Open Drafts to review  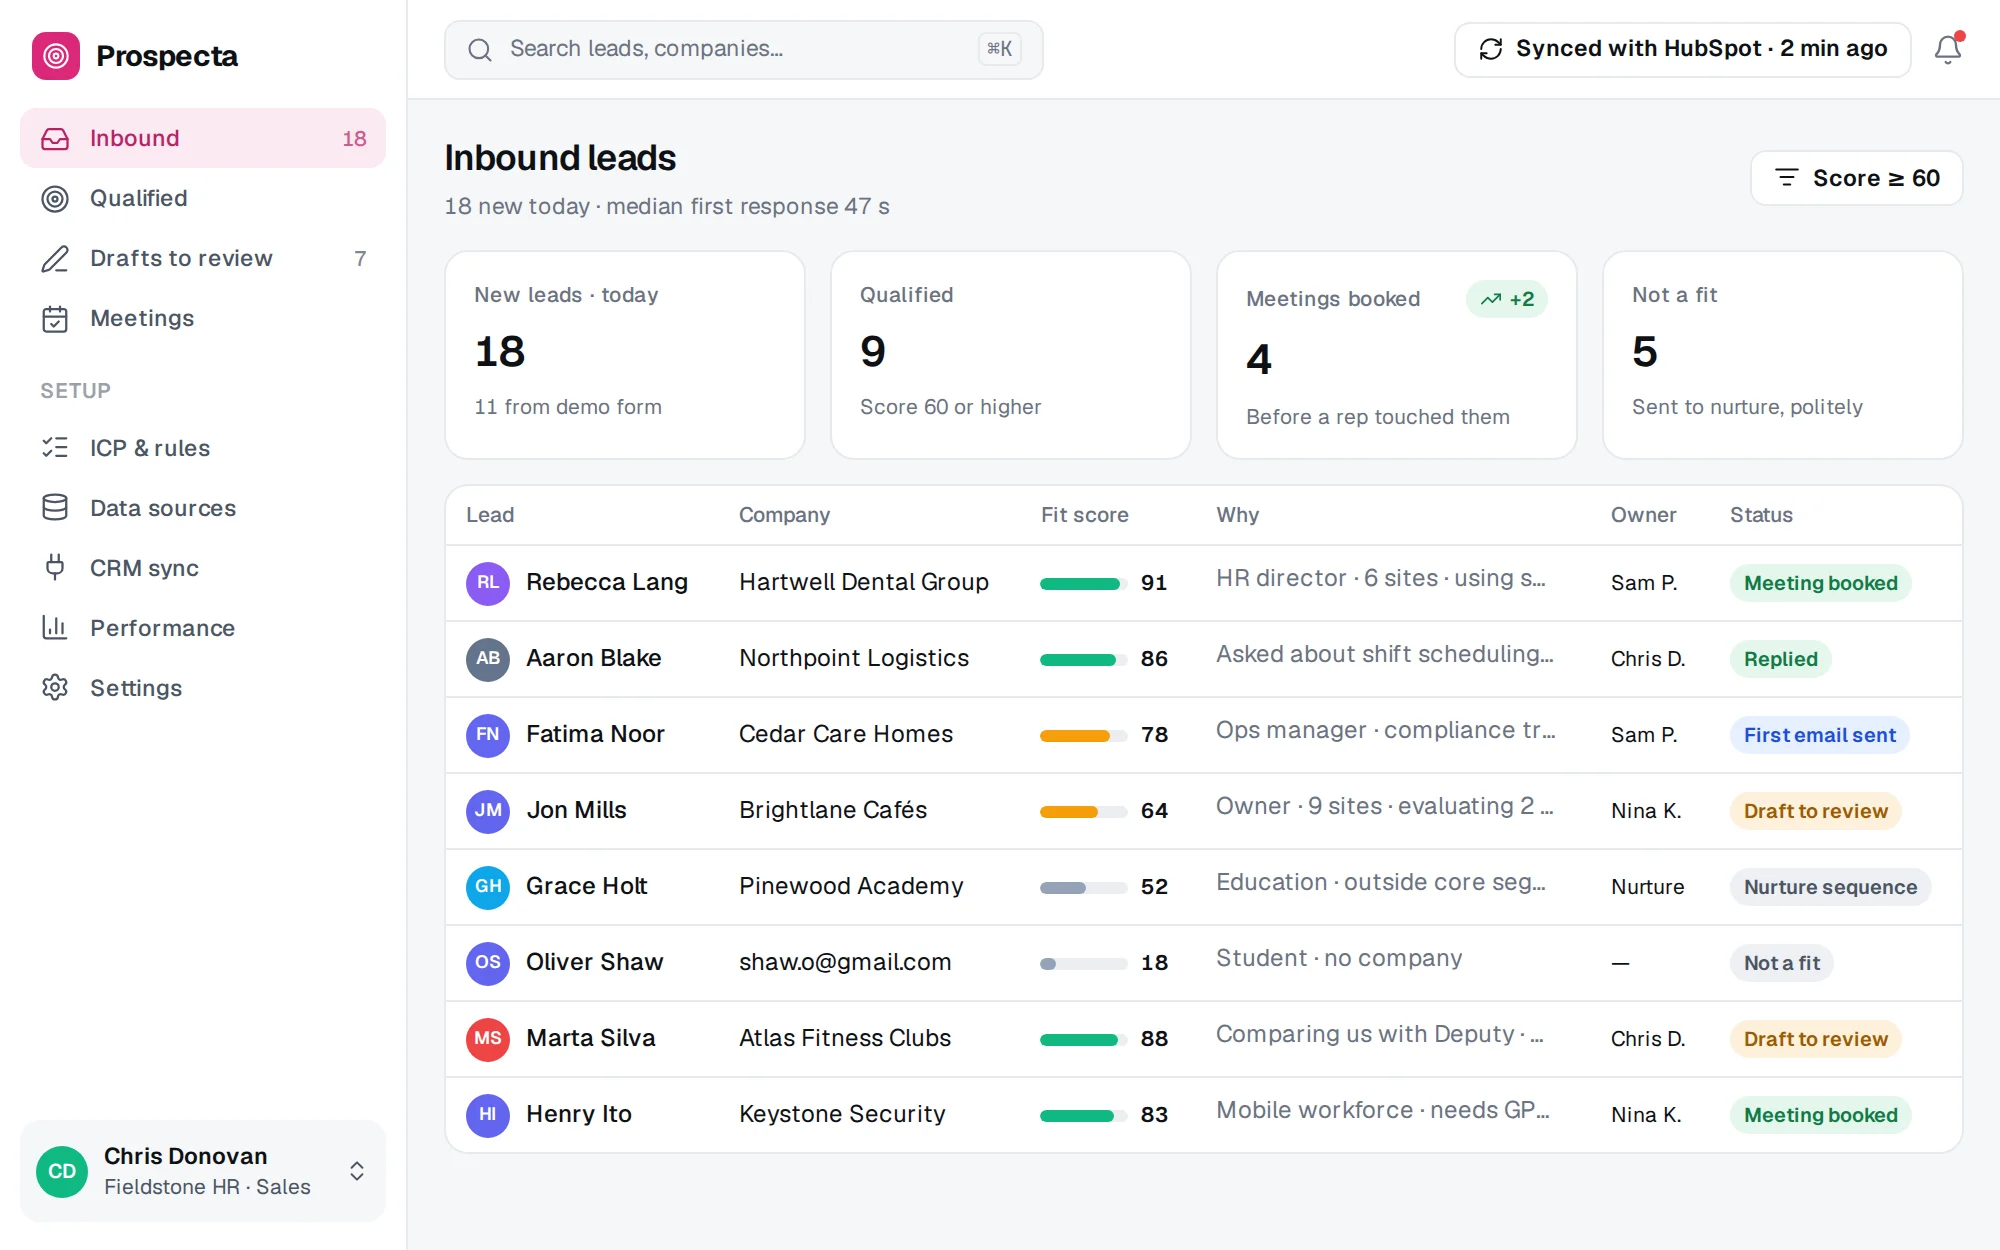coord(203,258)
